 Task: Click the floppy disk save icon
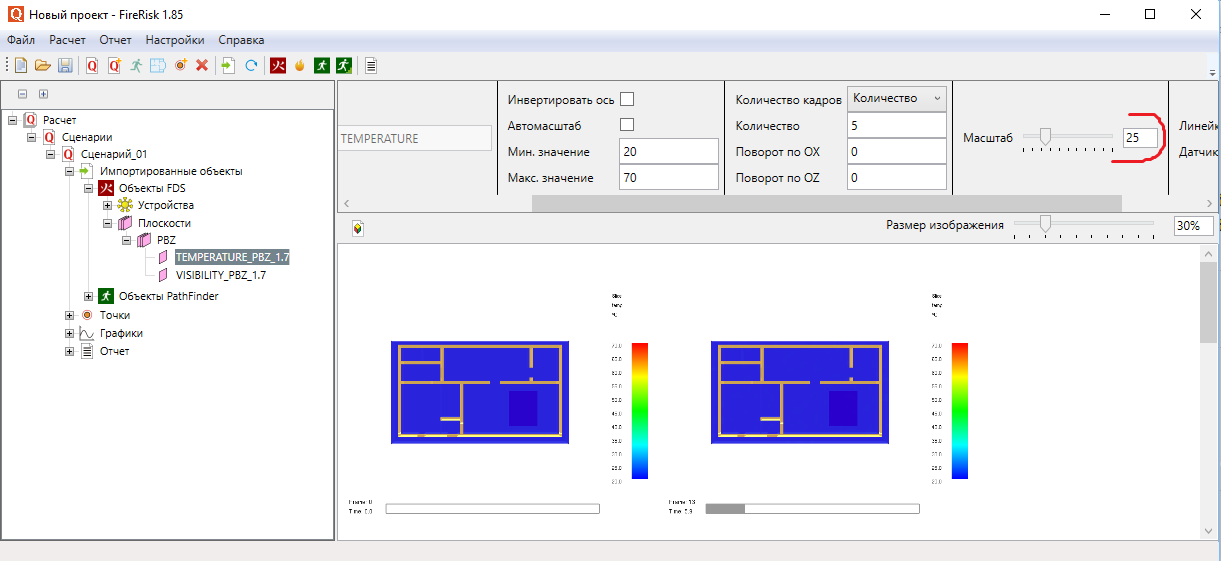tap(65, 65)
